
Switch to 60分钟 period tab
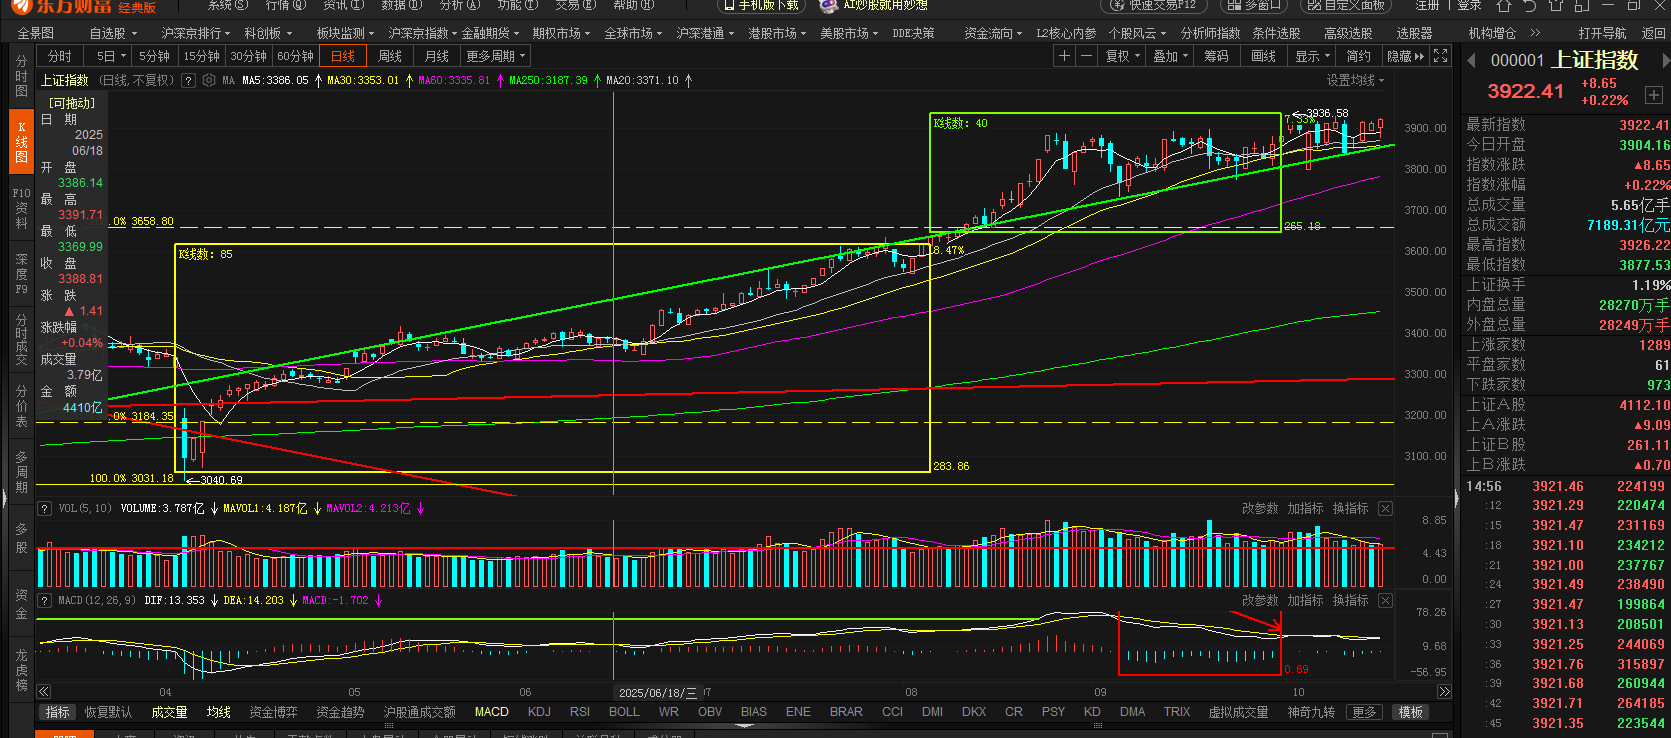[295, 56]
